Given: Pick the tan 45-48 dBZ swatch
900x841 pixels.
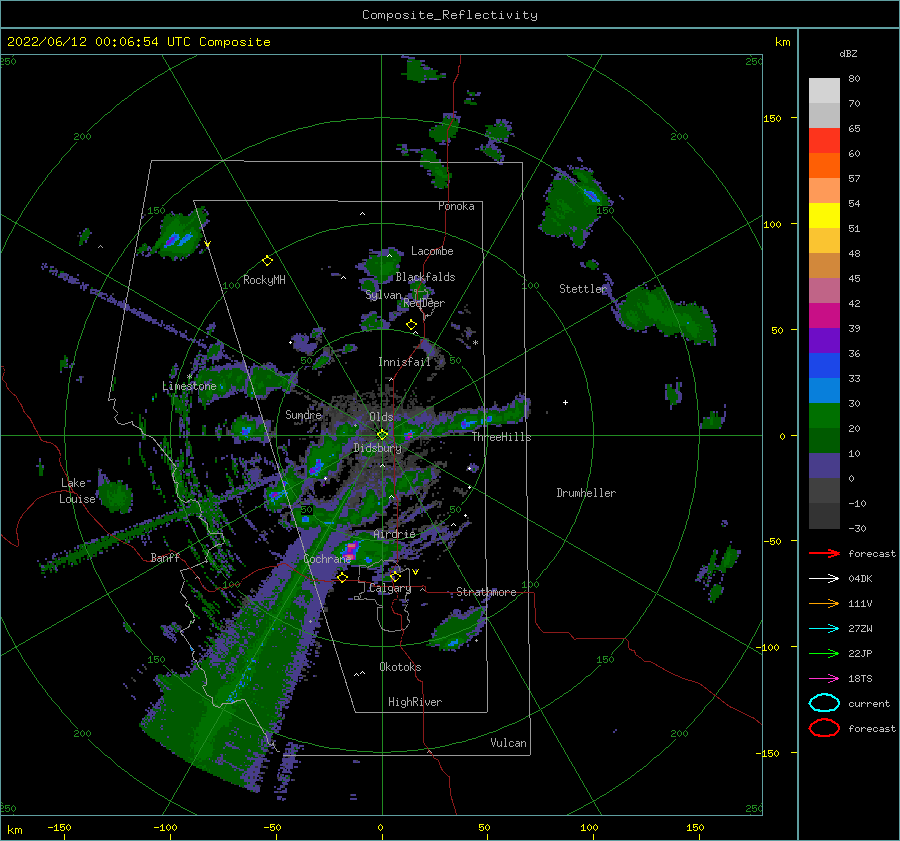Looking at the screenshot, I should click(x=824, y=266).
